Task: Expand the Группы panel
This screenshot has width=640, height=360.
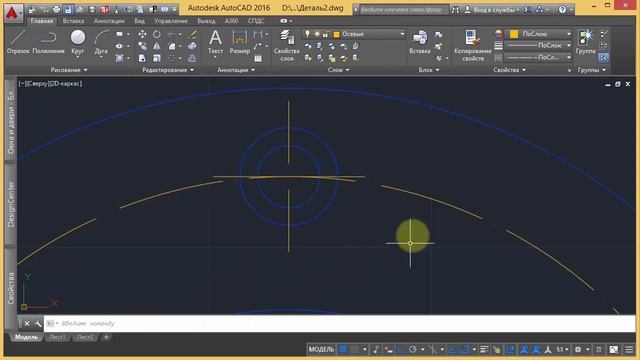Action: tap(591, 70)
